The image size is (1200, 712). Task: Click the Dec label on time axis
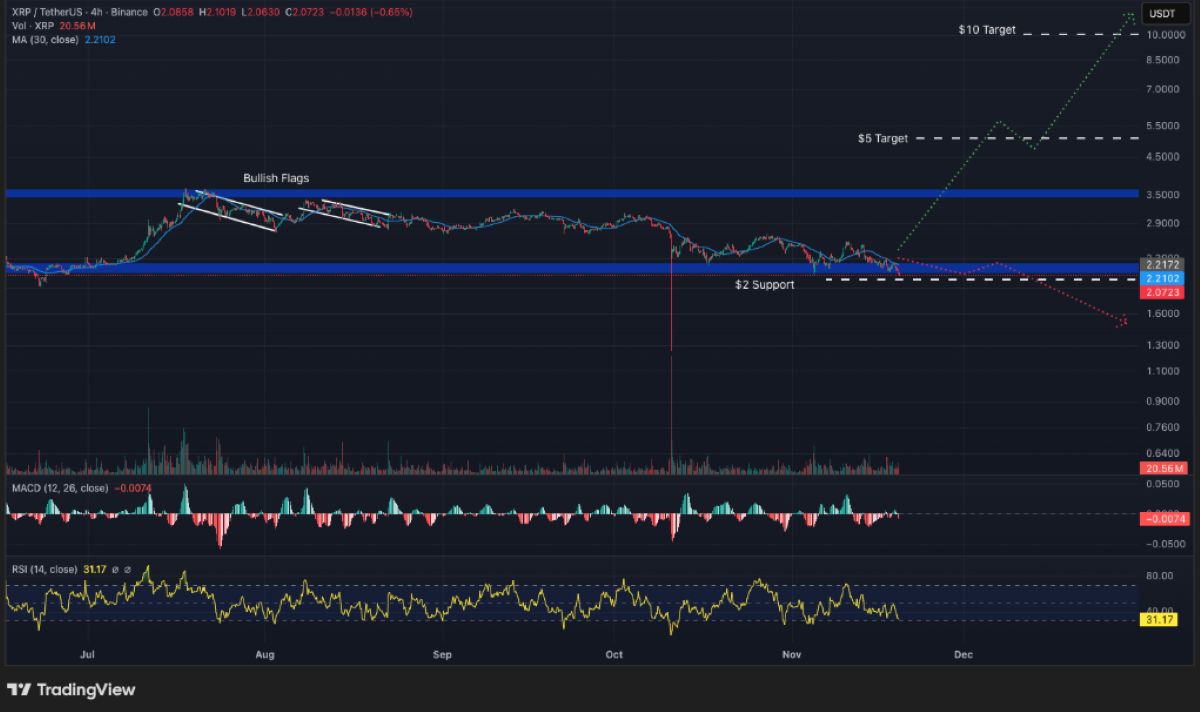pyautogui.click(x=963, y=655)
